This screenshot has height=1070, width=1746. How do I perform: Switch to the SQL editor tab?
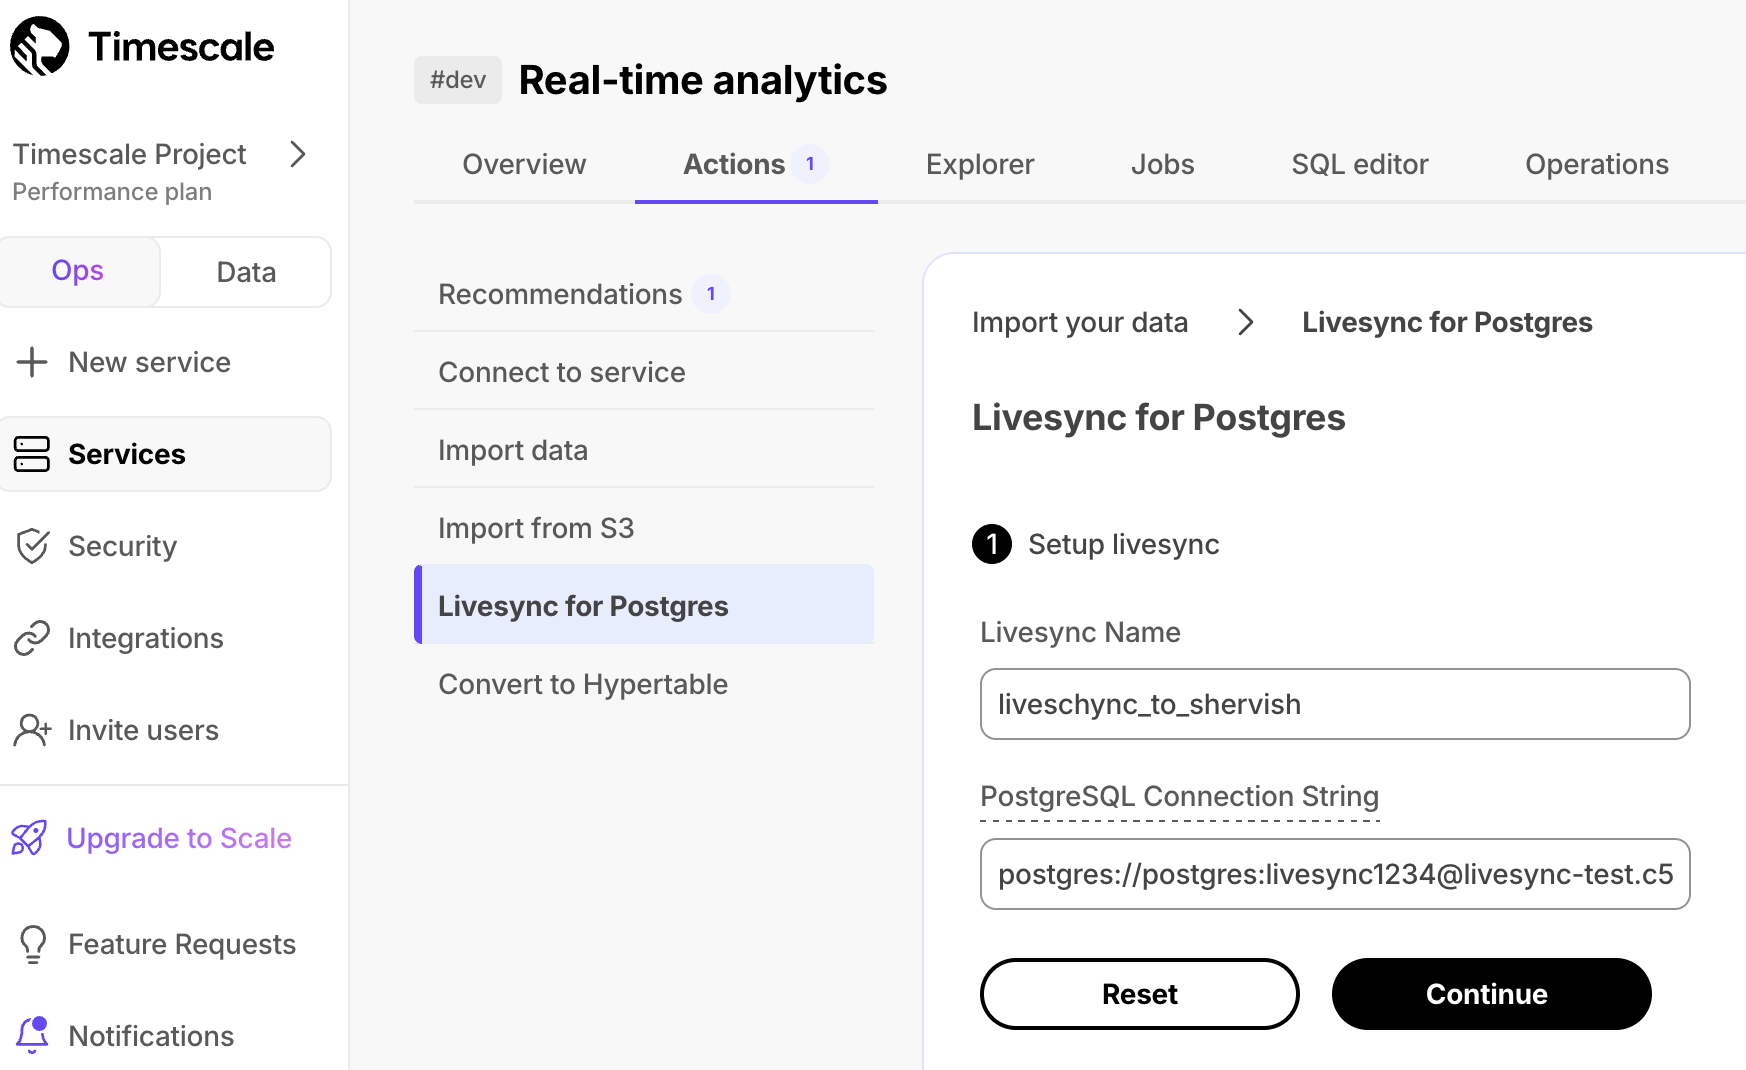click(x=1360, y=164)
